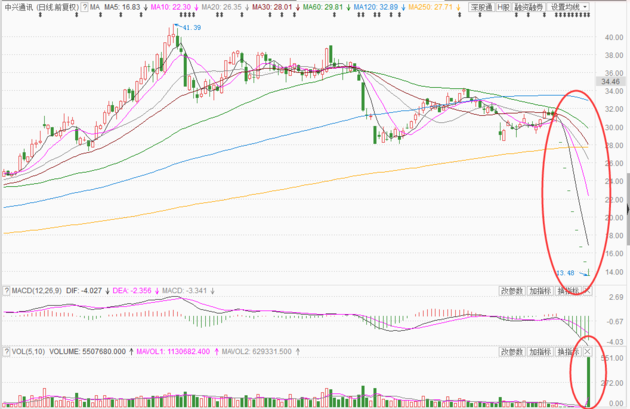The height and width of the screenshot is (409, 630).
Task: Click 加指标 in the VOL panel
Action: (x=540, y=352)
